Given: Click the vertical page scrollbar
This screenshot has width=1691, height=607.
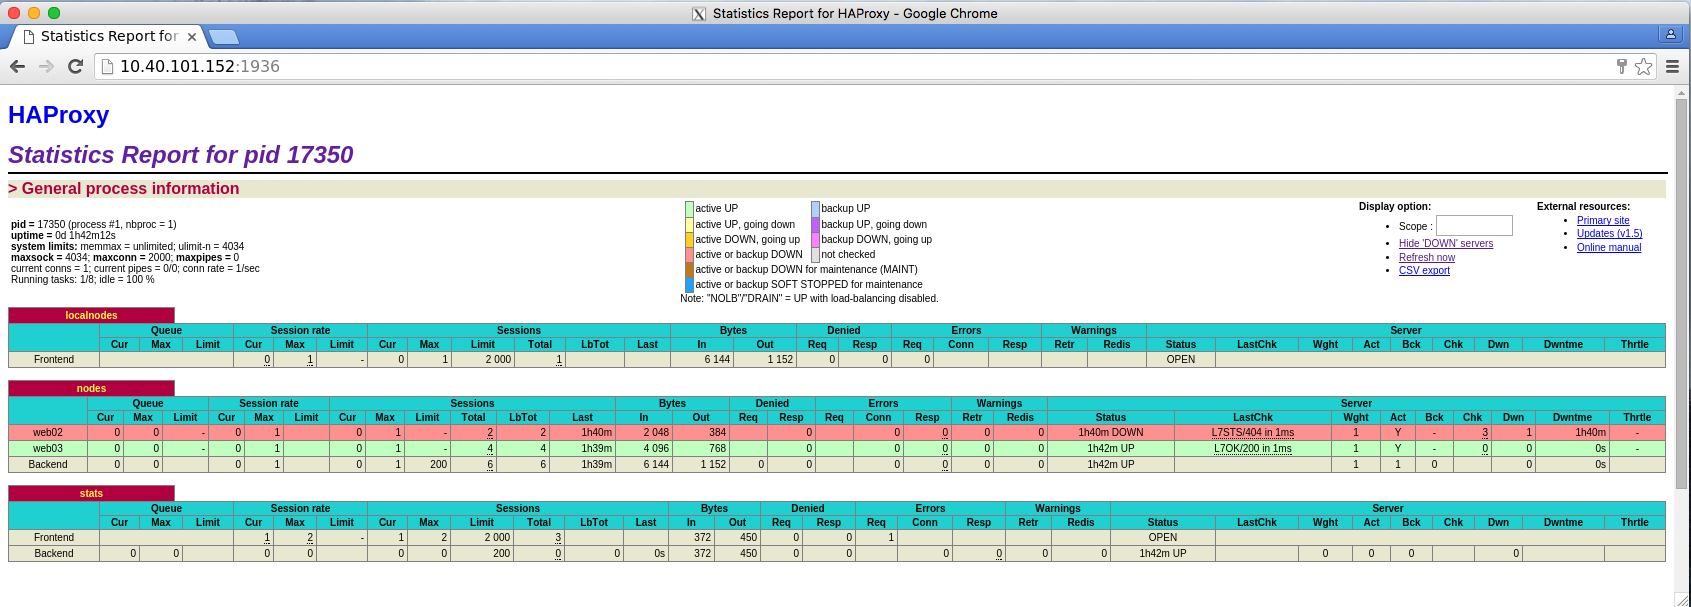Looking at the screenshot, I should (x=1681, y=300).
